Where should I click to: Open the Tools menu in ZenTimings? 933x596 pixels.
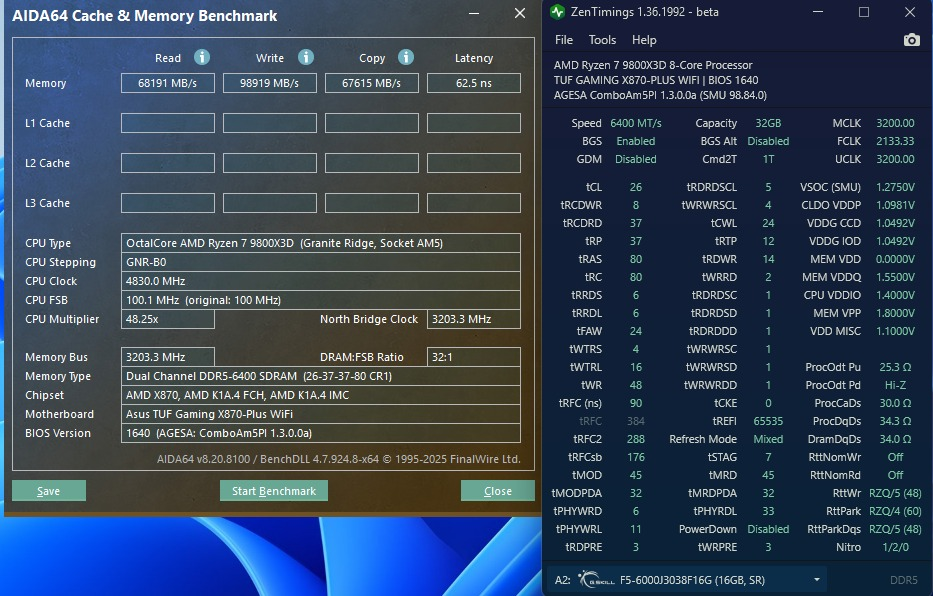602,40
